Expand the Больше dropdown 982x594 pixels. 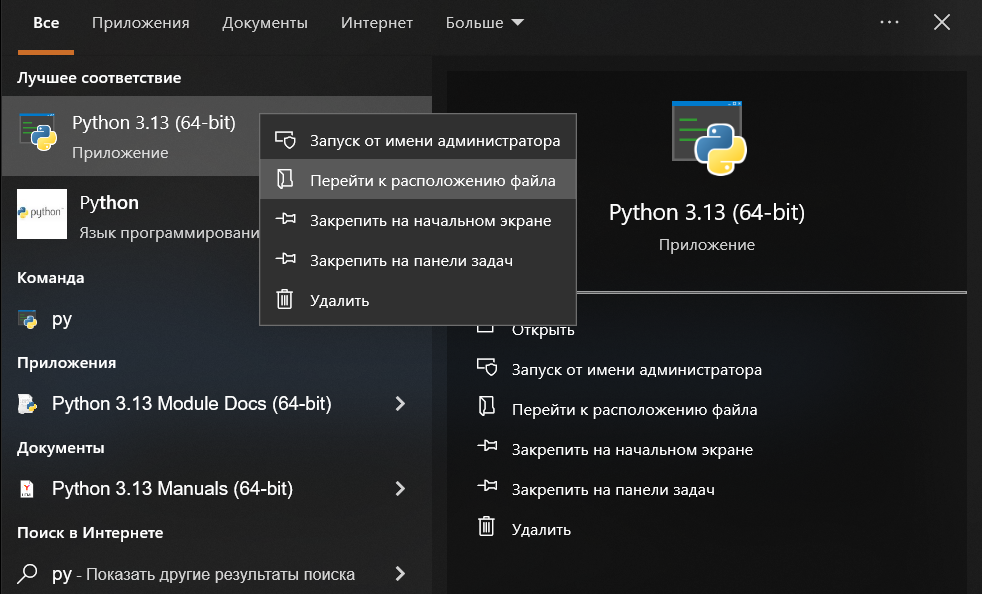(484, 23)
